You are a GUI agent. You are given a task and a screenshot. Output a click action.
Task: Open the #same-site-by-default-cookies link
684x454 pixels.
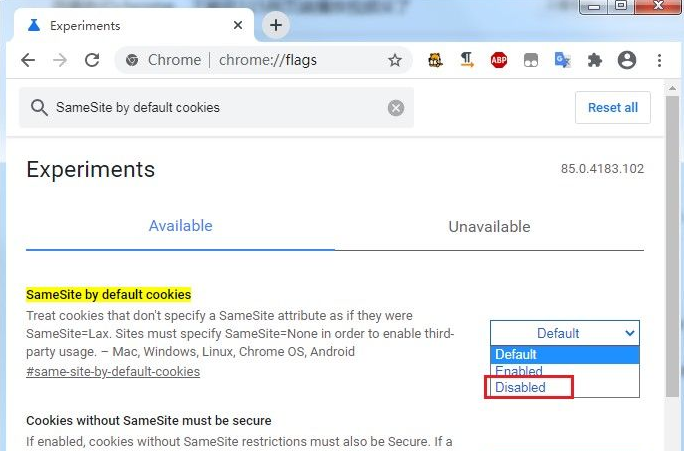113,372
